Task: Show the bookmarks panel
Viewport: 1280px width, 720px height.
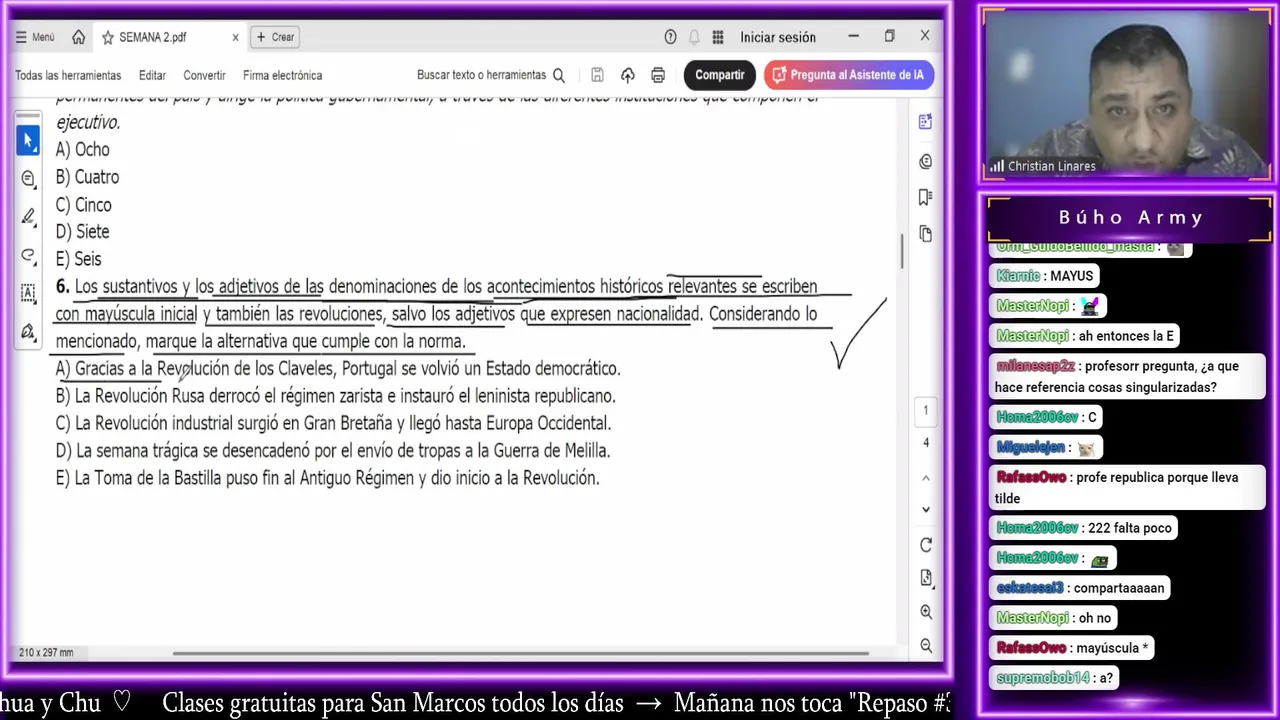Action: (x=925, y=197)
